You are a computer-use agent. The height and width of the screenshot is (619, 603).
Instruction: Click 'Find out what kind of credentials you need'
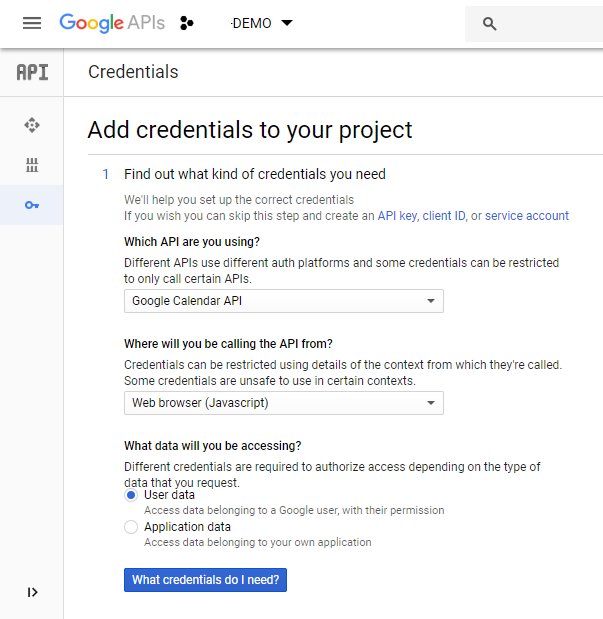[x=255, y=174]
